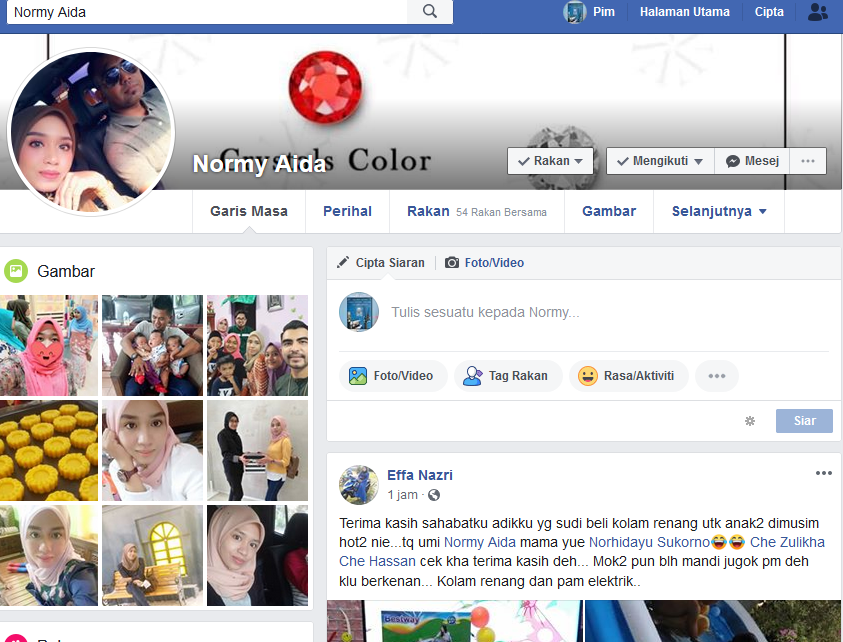Expand the Selanjutnya dropdown tab
The image size is (843, 642).
coord(719,211)
